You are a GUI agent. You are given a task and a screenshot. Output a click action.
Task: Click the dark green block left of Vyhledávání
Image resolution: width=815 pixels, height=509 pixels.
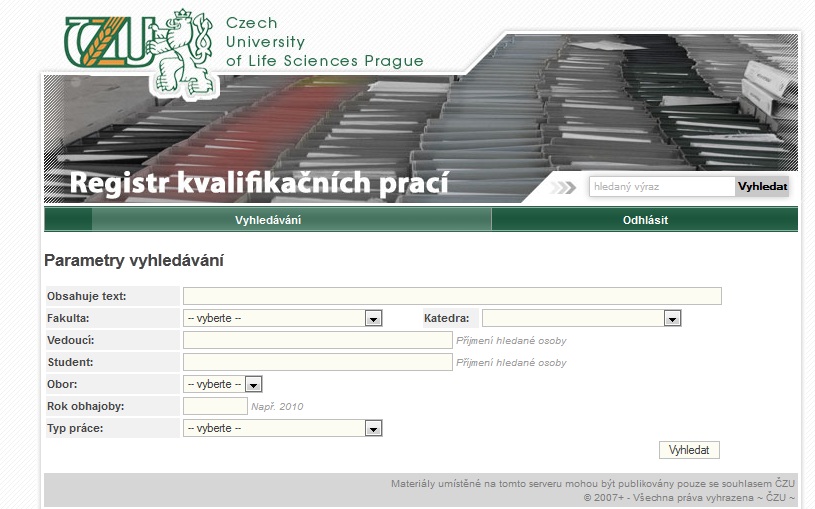[x=68, y=220]
